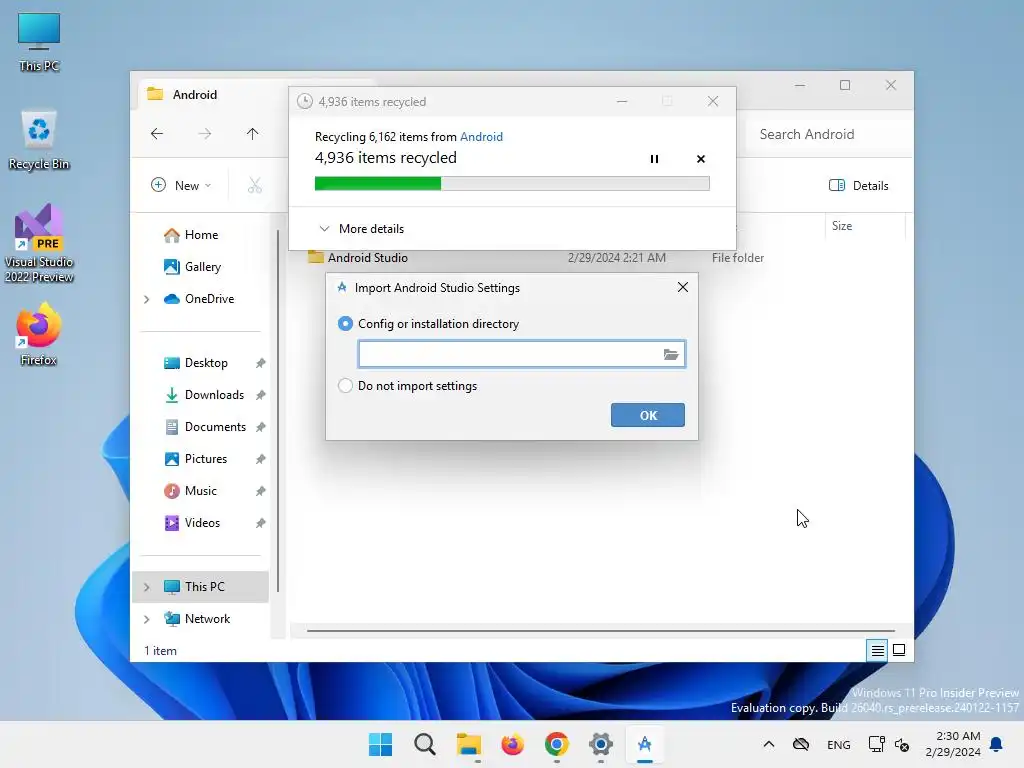Click the horizontal scrollbar in file list

click(600, 631)
